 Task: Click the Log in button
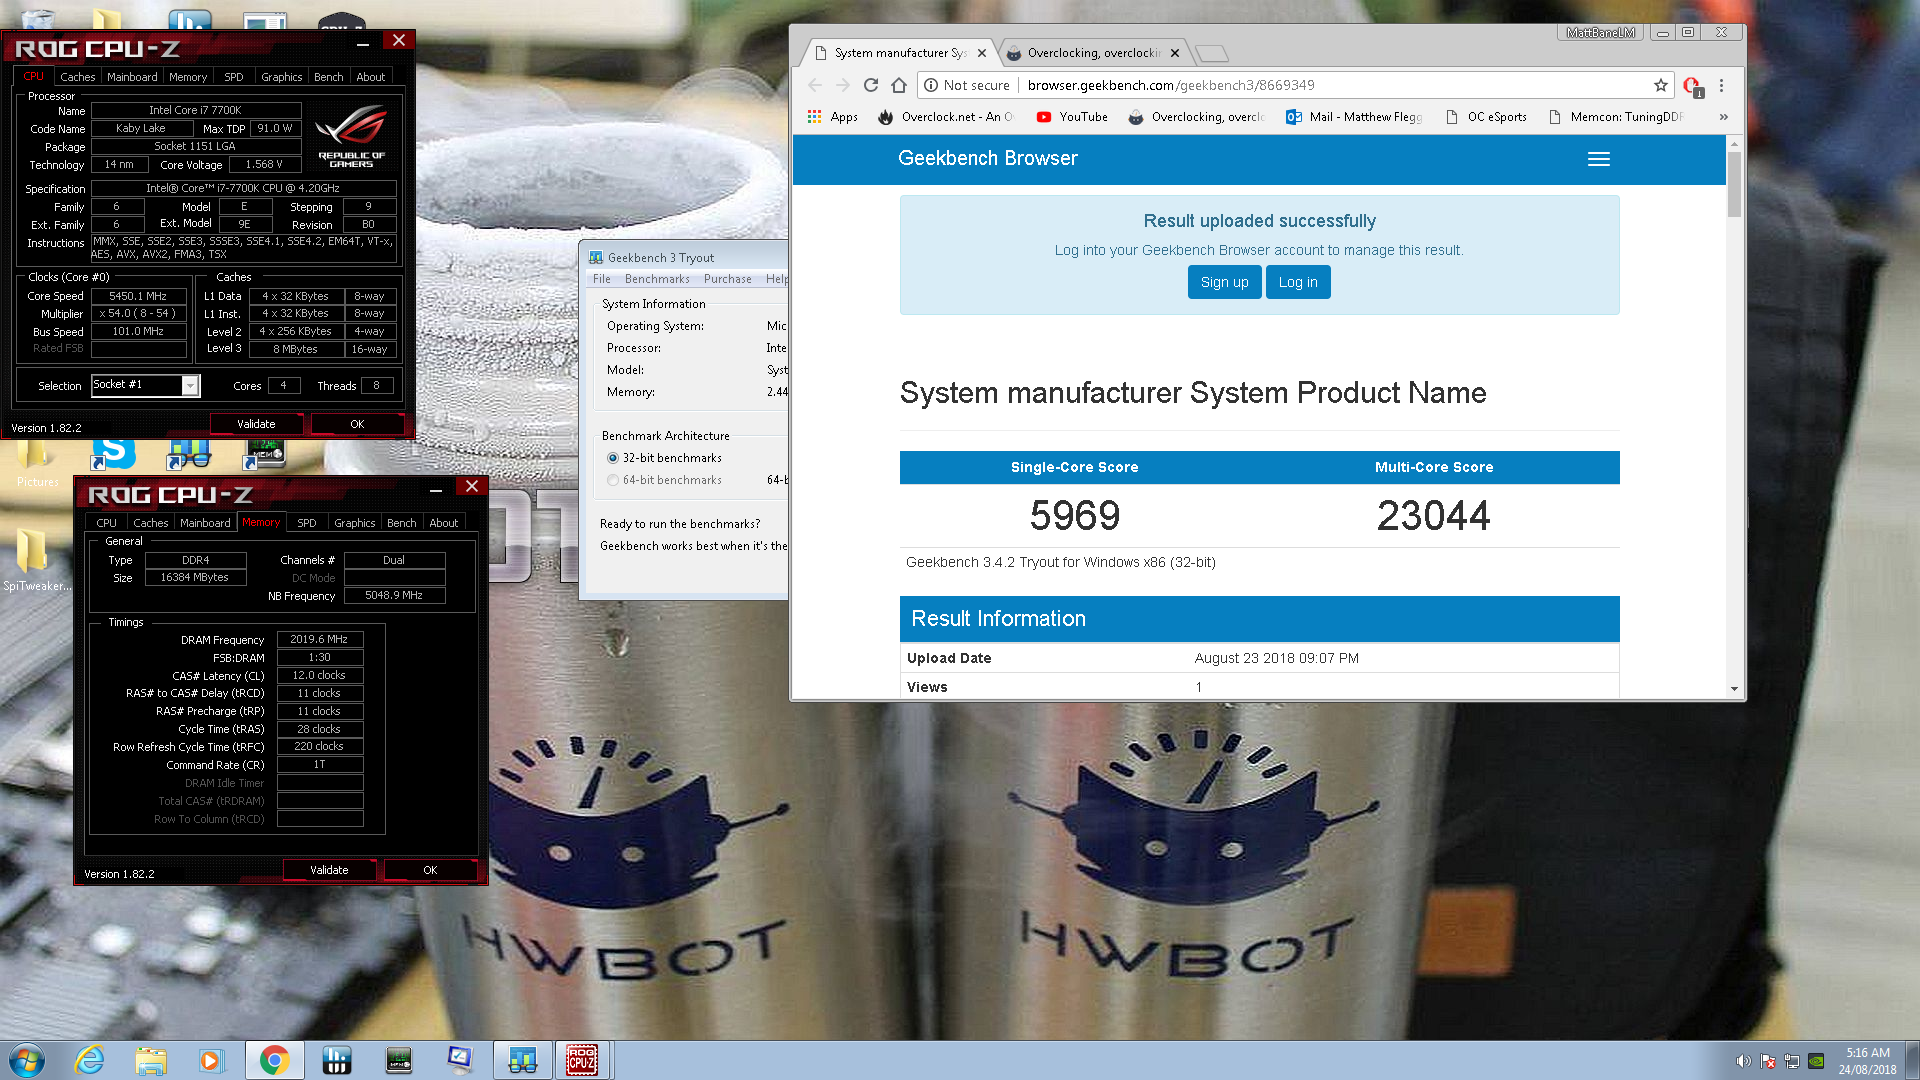1298,282
